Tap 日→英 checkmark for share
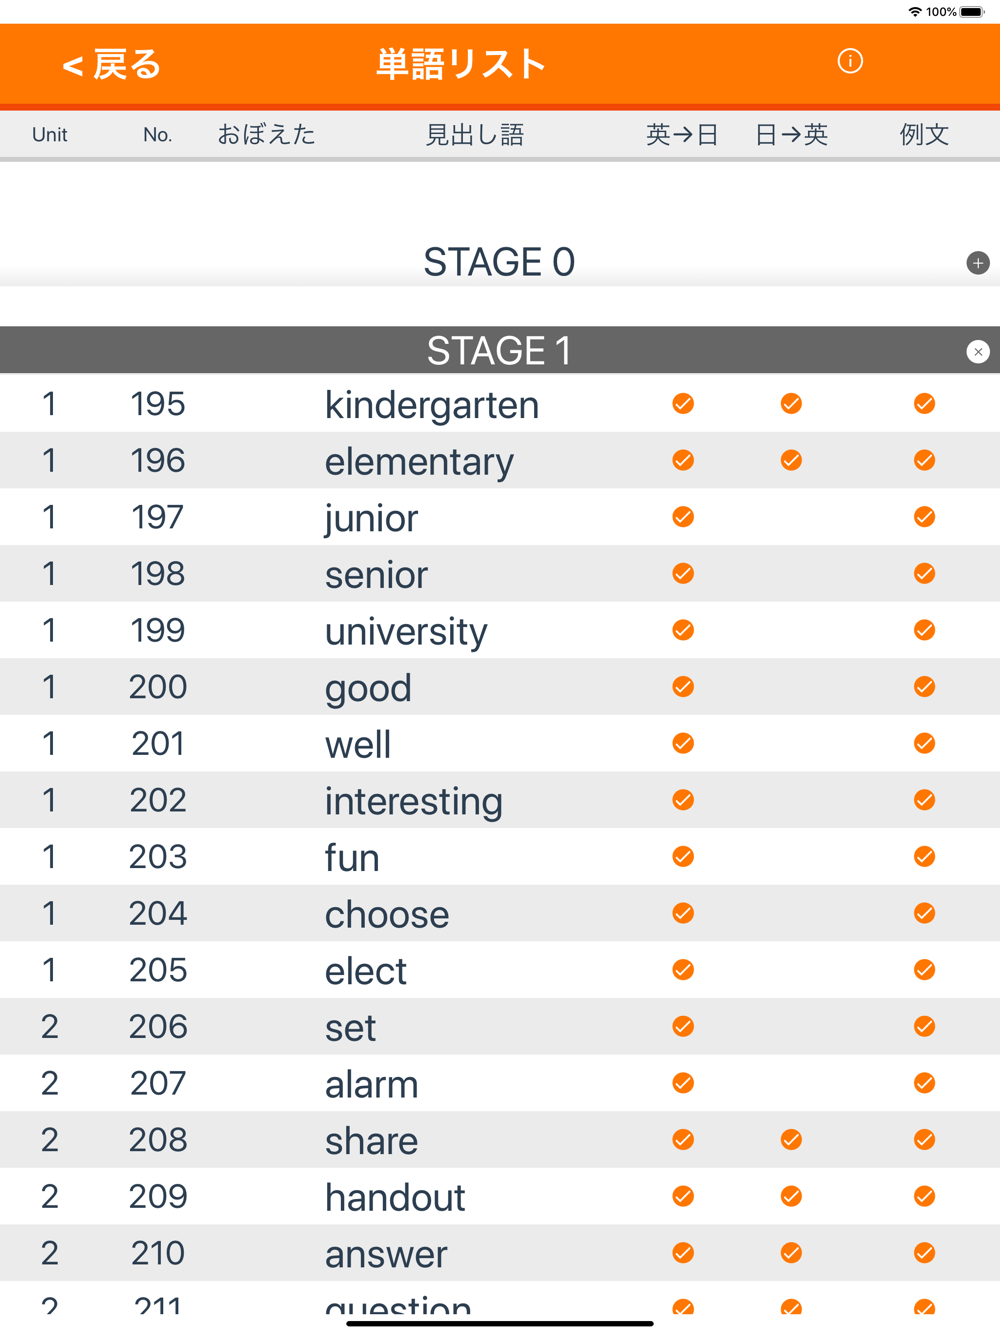Image resolution: width=1000 pixels, height=1334 pixels. coord(791,1140)
